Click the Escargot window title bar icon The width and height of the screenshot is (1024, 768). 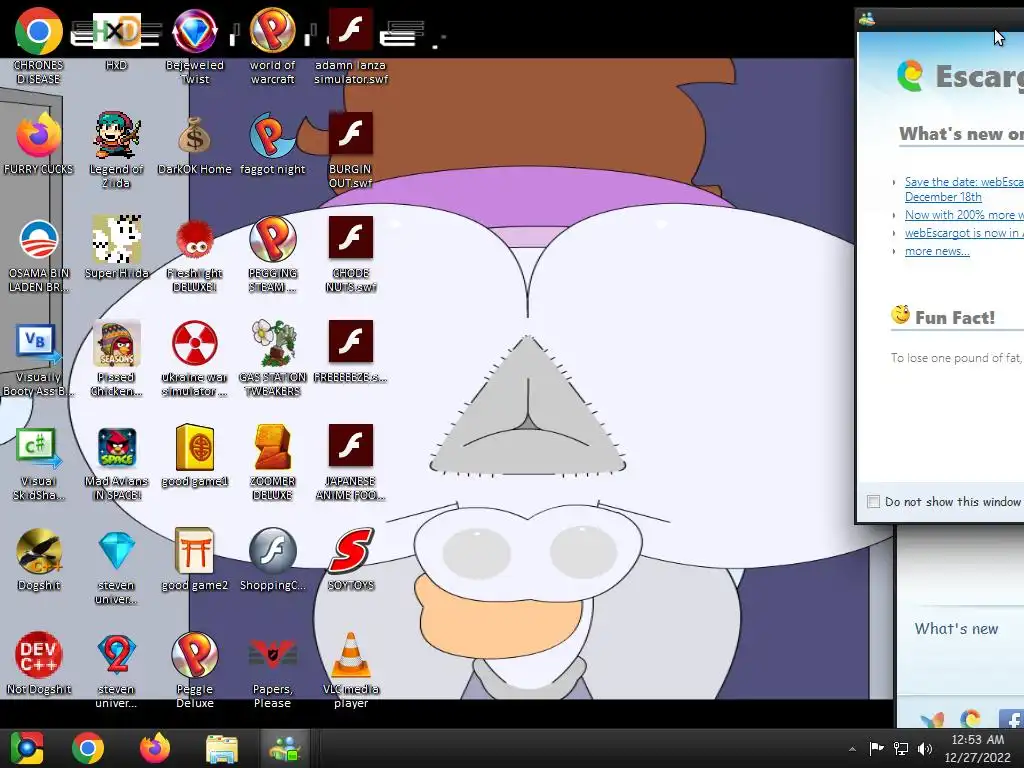(x=867, y=19)
